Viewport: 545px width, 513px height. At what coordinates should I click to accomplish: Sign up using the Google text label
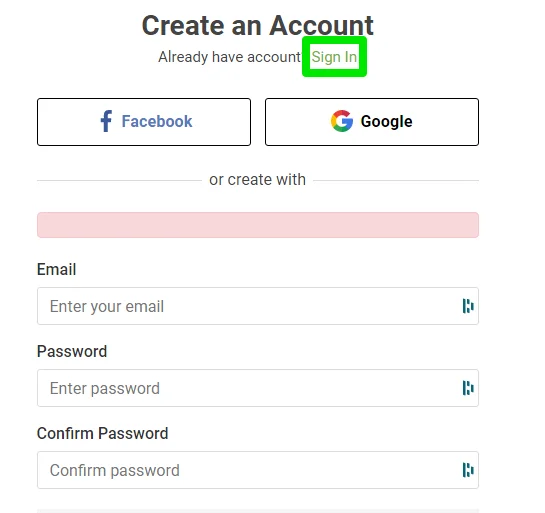[x=387, y=122]
